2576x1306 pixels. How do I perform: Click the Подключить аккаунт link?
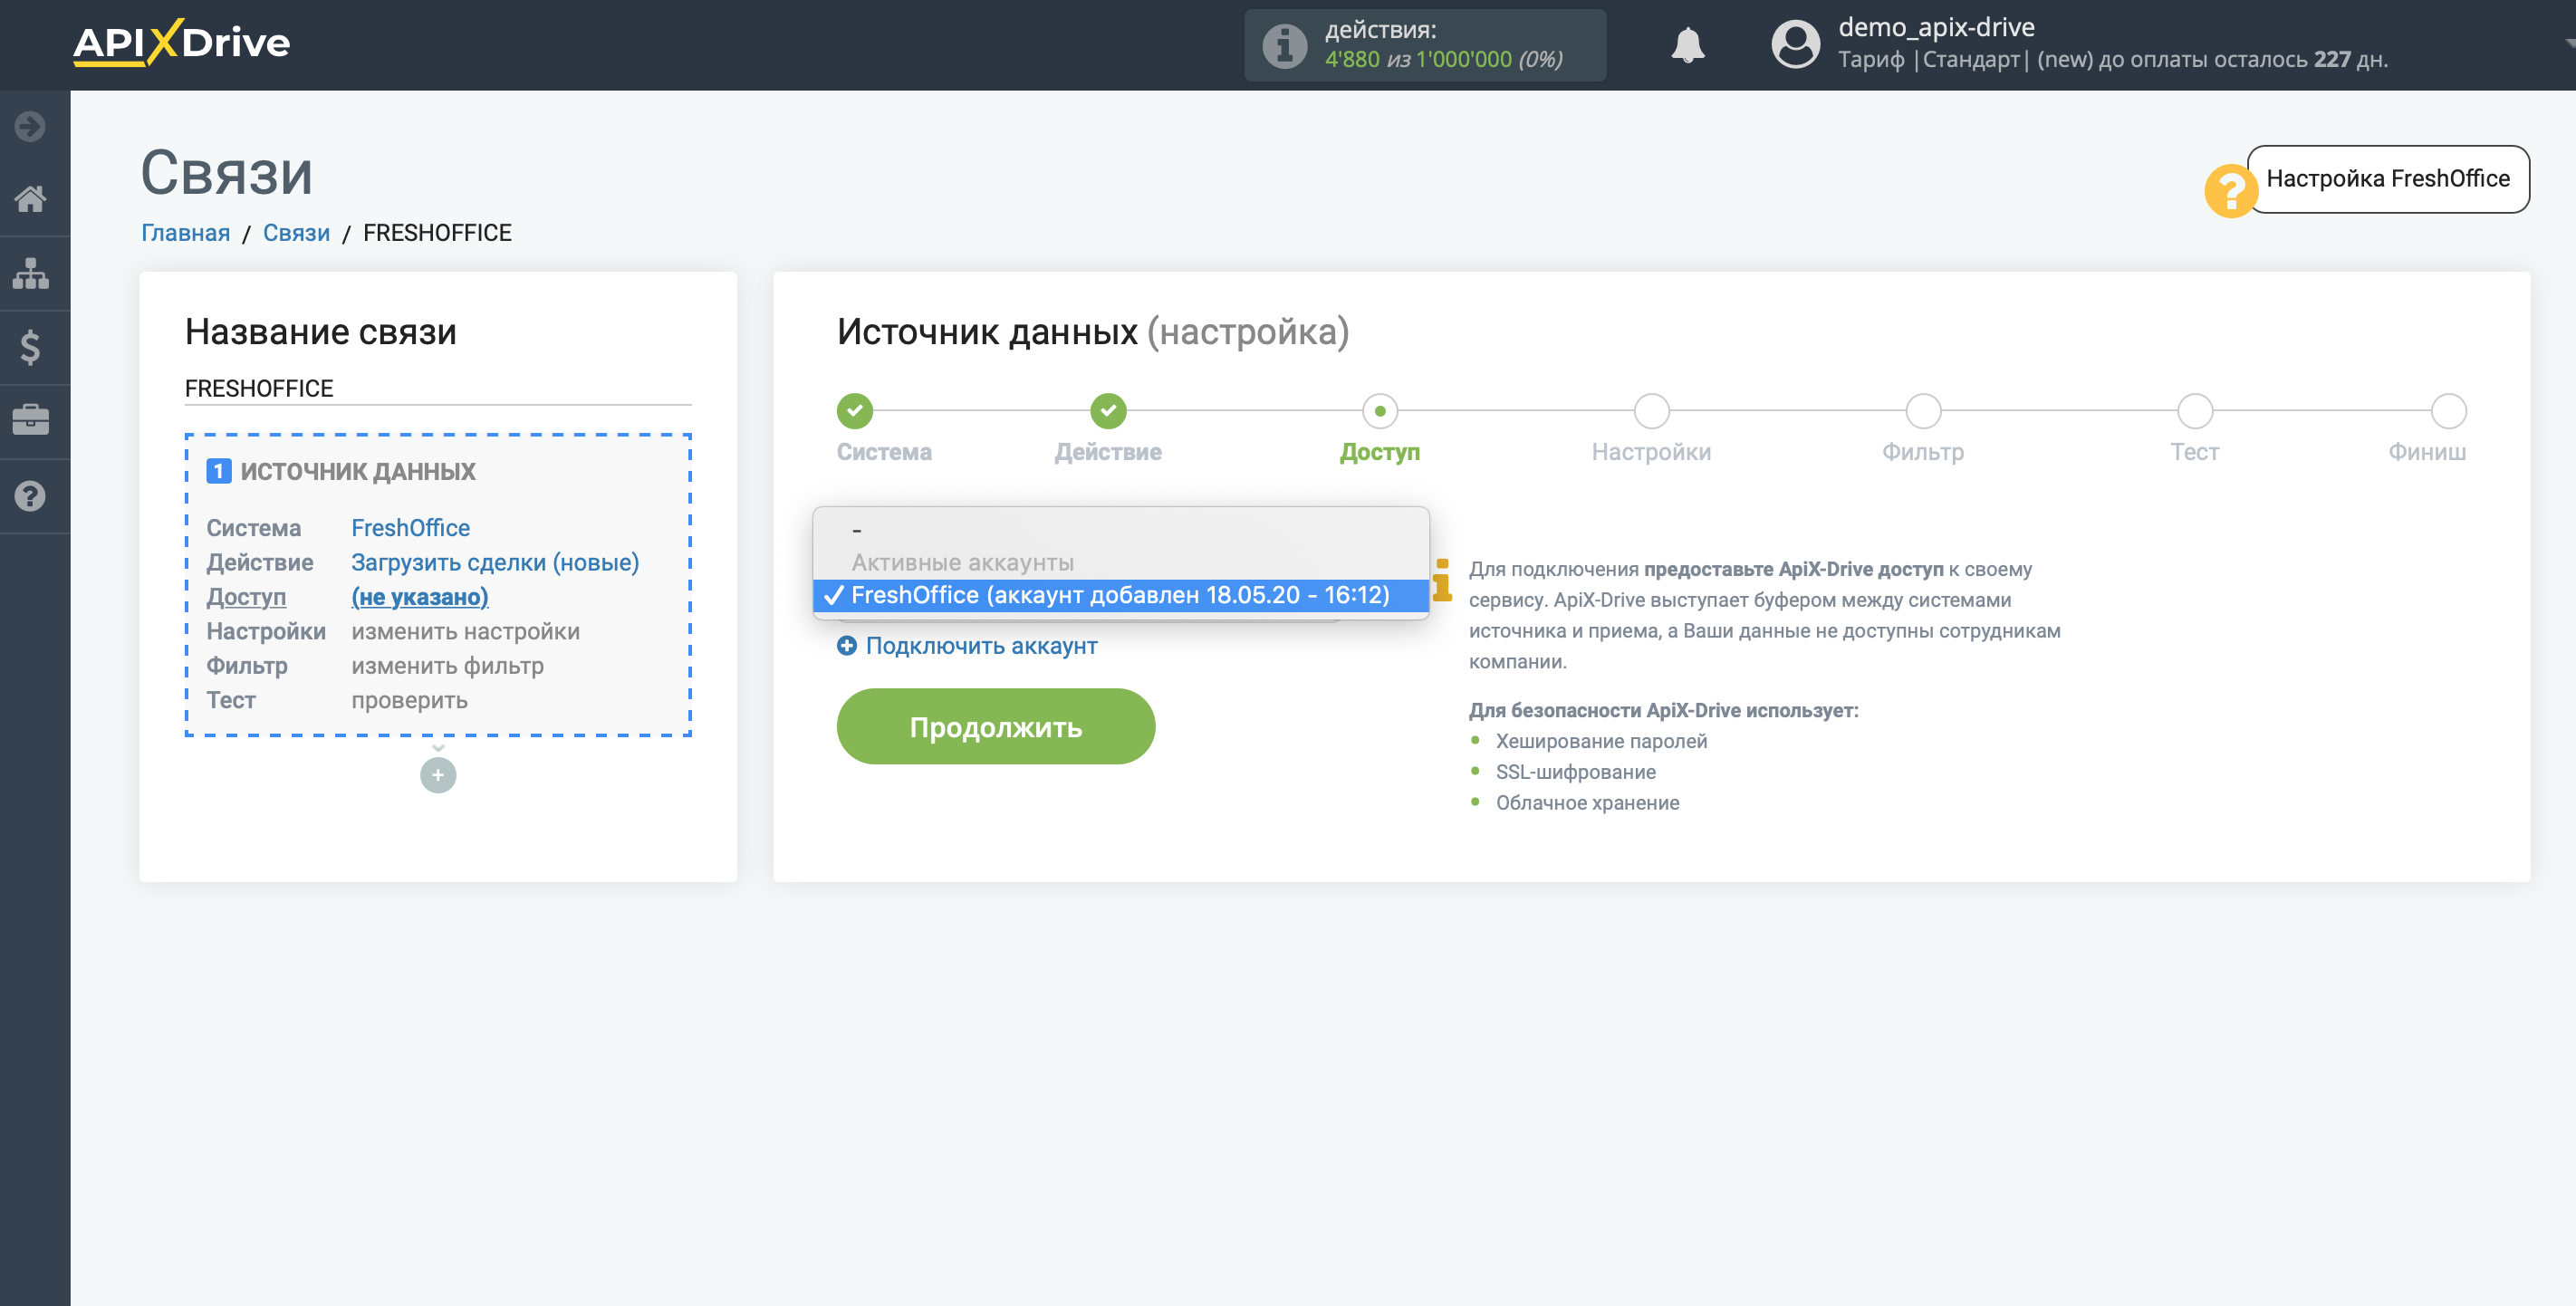pyautogui.click(x=981, y=646)
